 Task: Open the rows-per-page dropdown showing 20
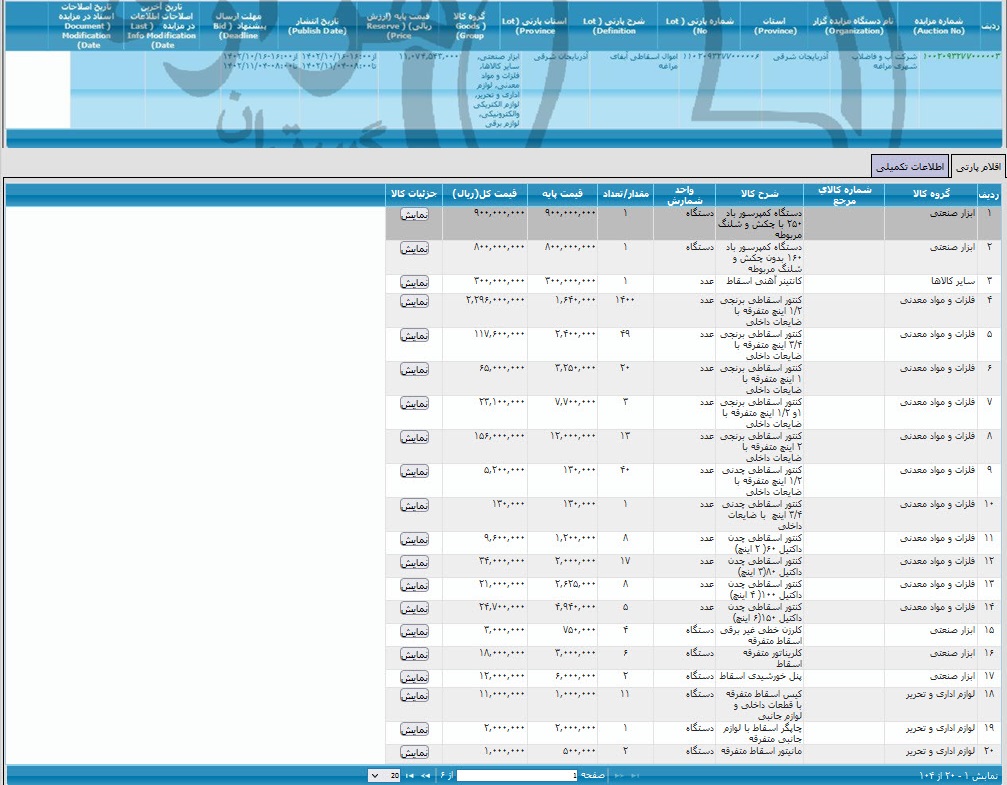380,775
